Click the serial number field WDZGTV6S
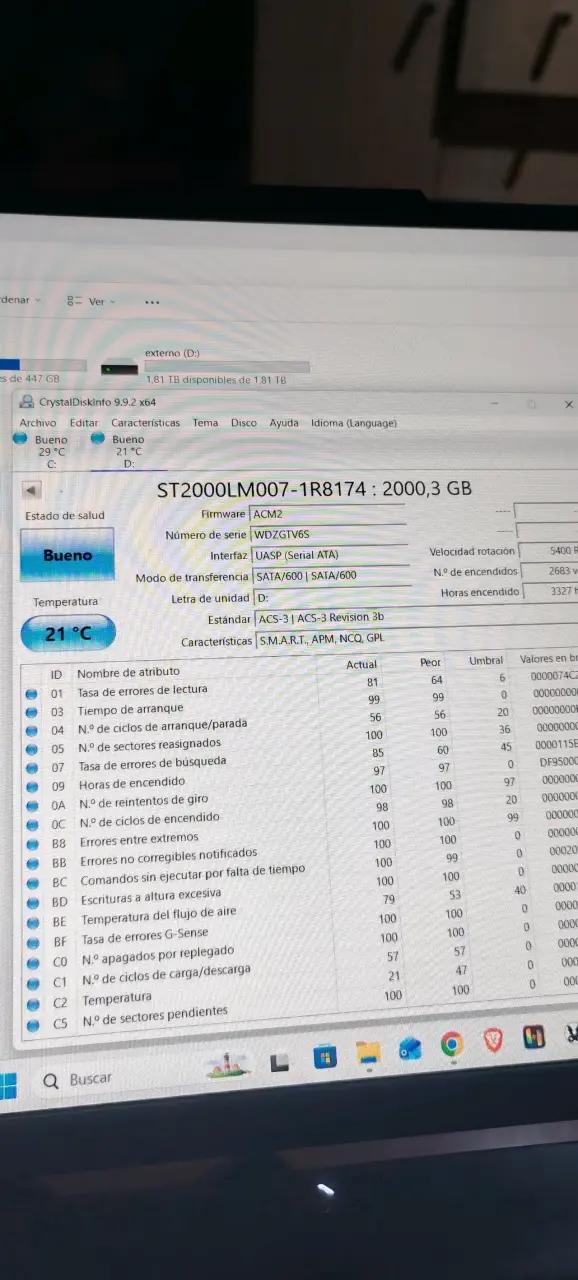The width and height of the screenshot is (578, 1280). coord(328,535)
